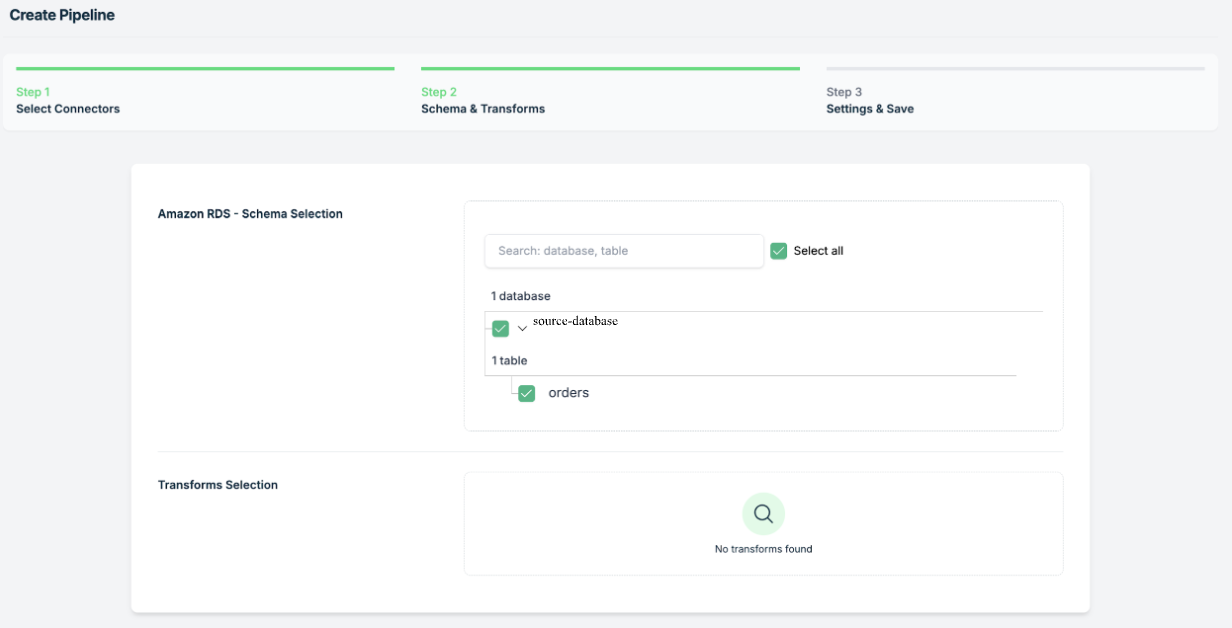Click the 'No transforms found' message

(763, 549)
